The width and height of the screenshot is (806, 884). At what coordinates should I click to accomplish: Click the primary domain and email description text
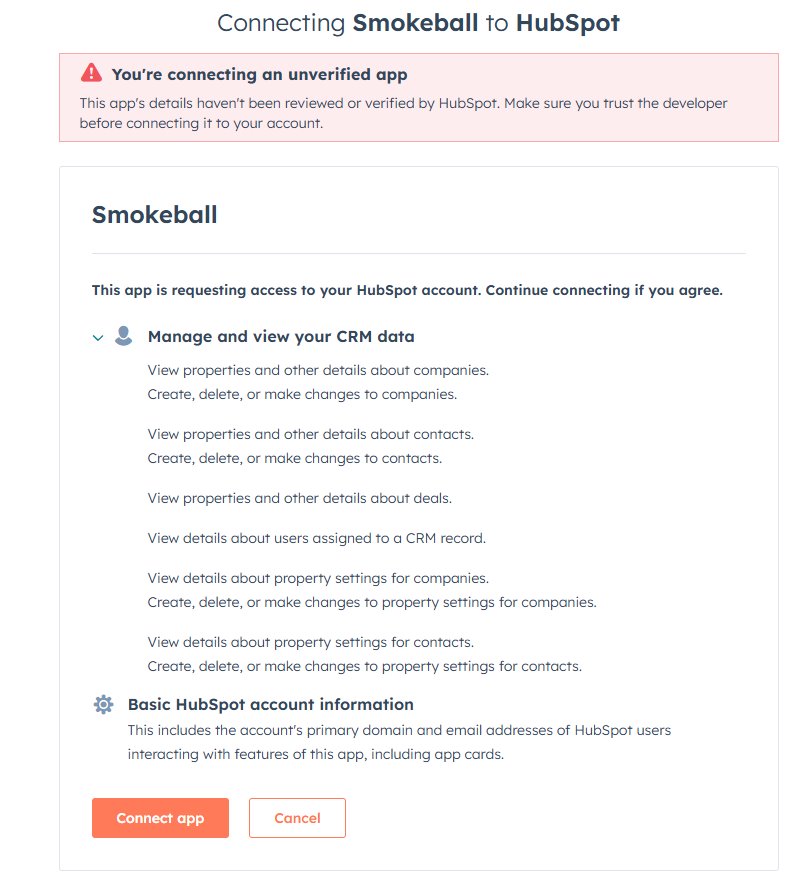coord(399,742)
